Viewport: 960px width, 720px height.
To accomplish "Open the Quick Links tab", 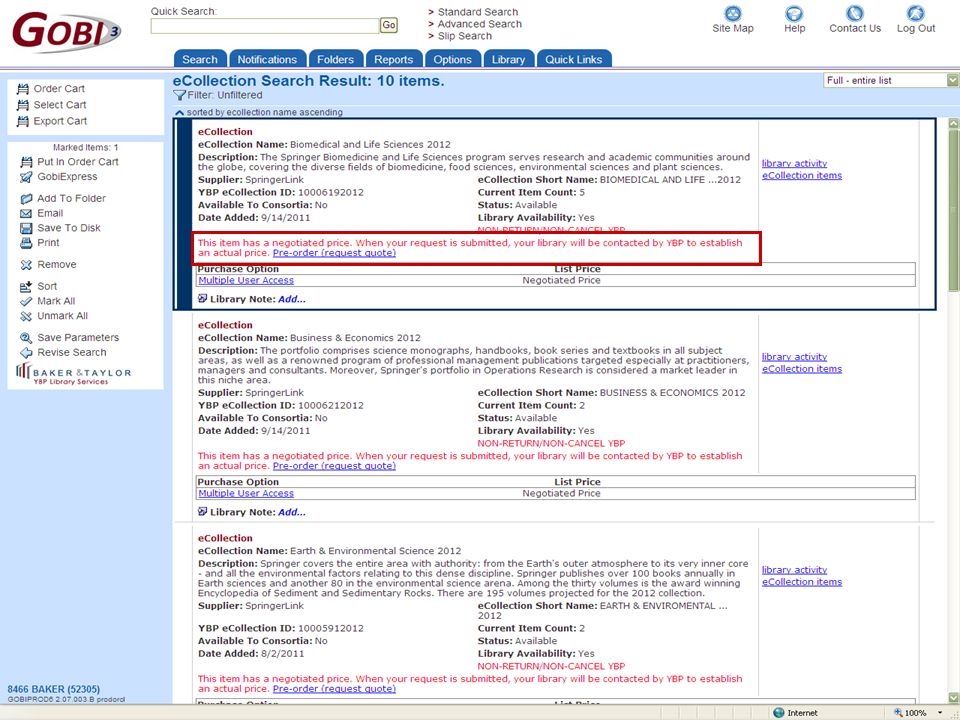I will [574, 59].
